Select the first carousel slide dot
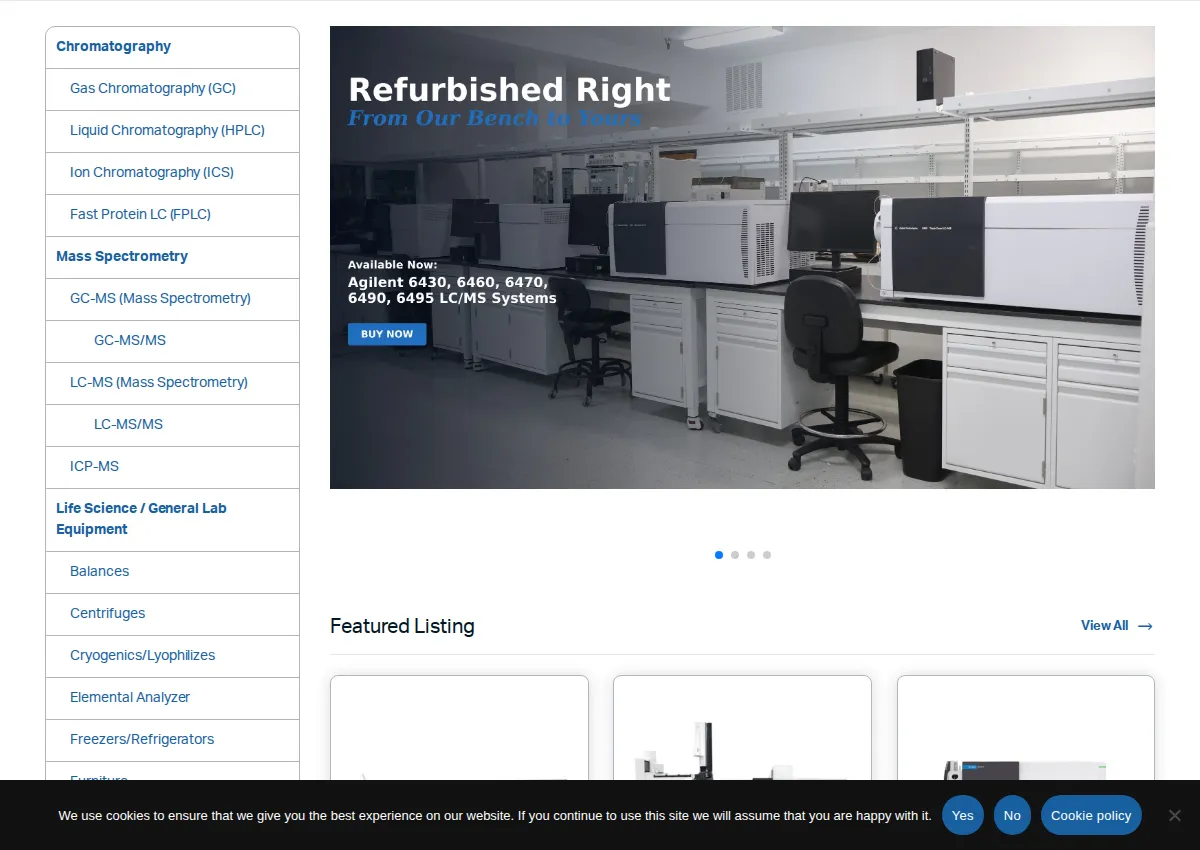This screenshot has height=850, width=1200. 719,555
